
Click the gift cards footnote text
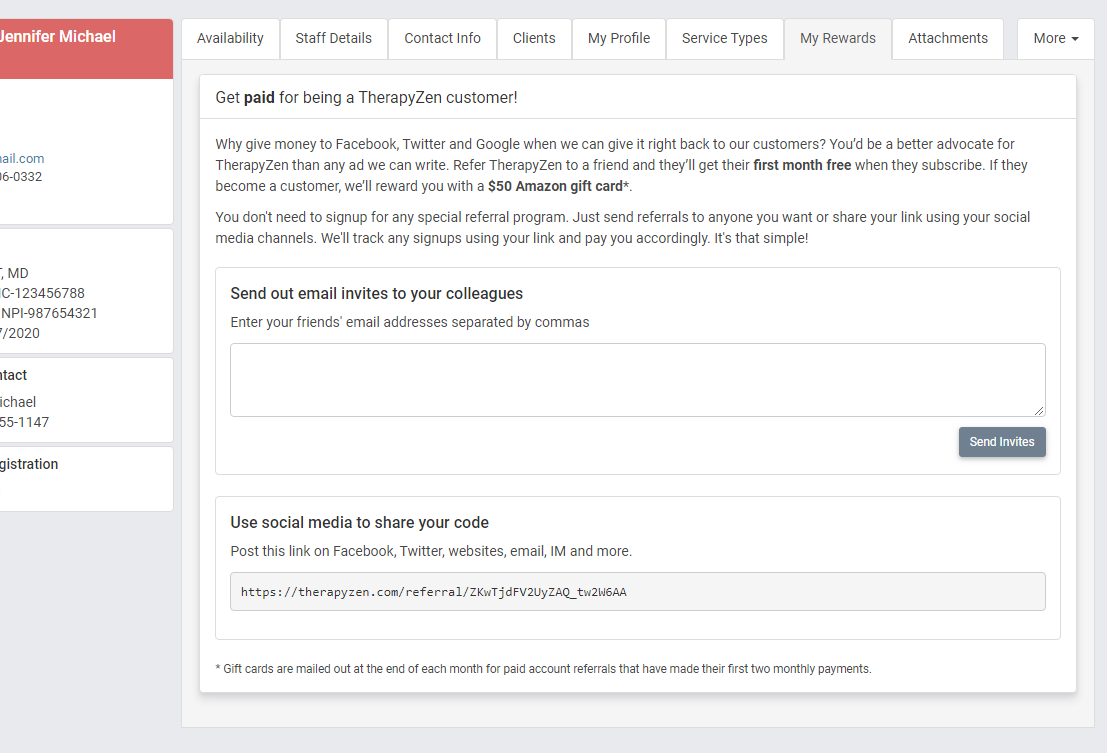tap(544, 668)
